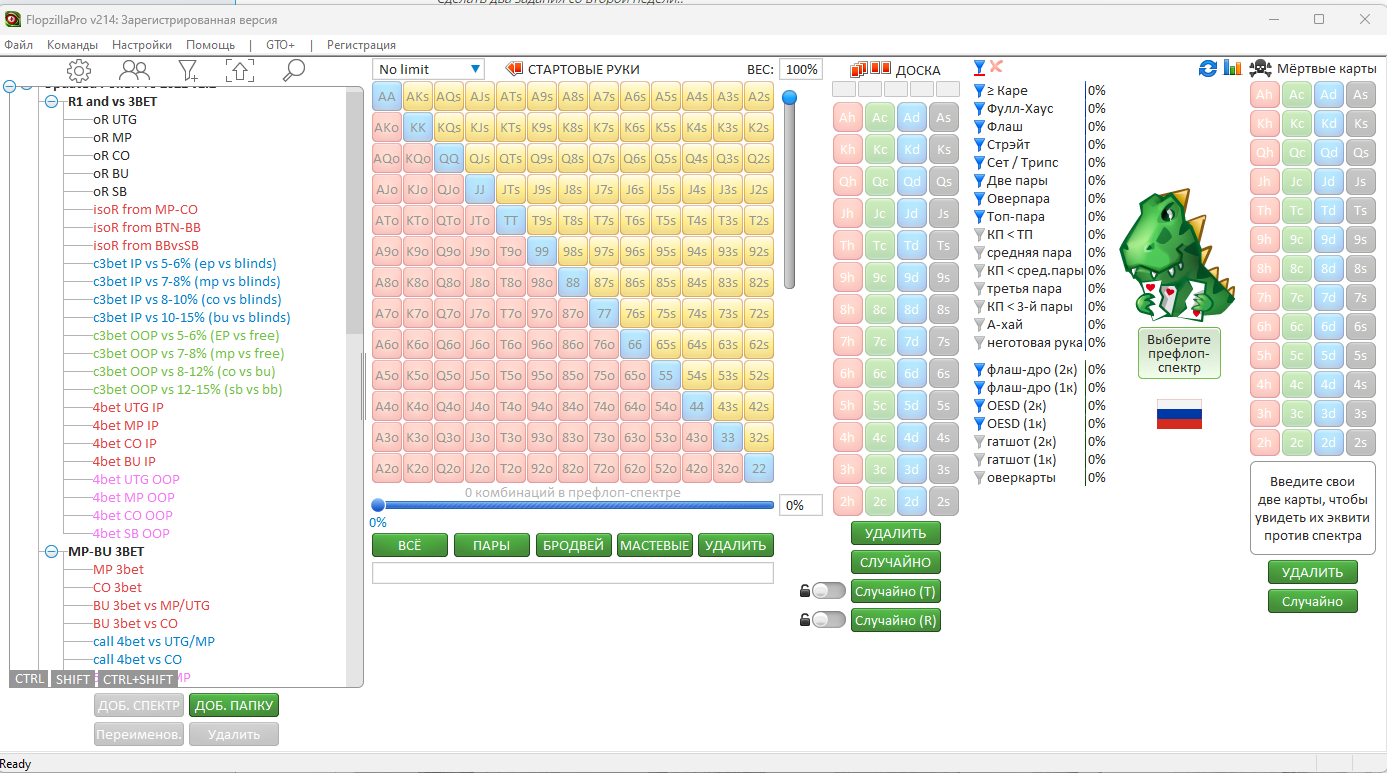Select the Ah card on the ДОСКА board
Viewport: 1387px width, 773px height.
pos(848,117)
